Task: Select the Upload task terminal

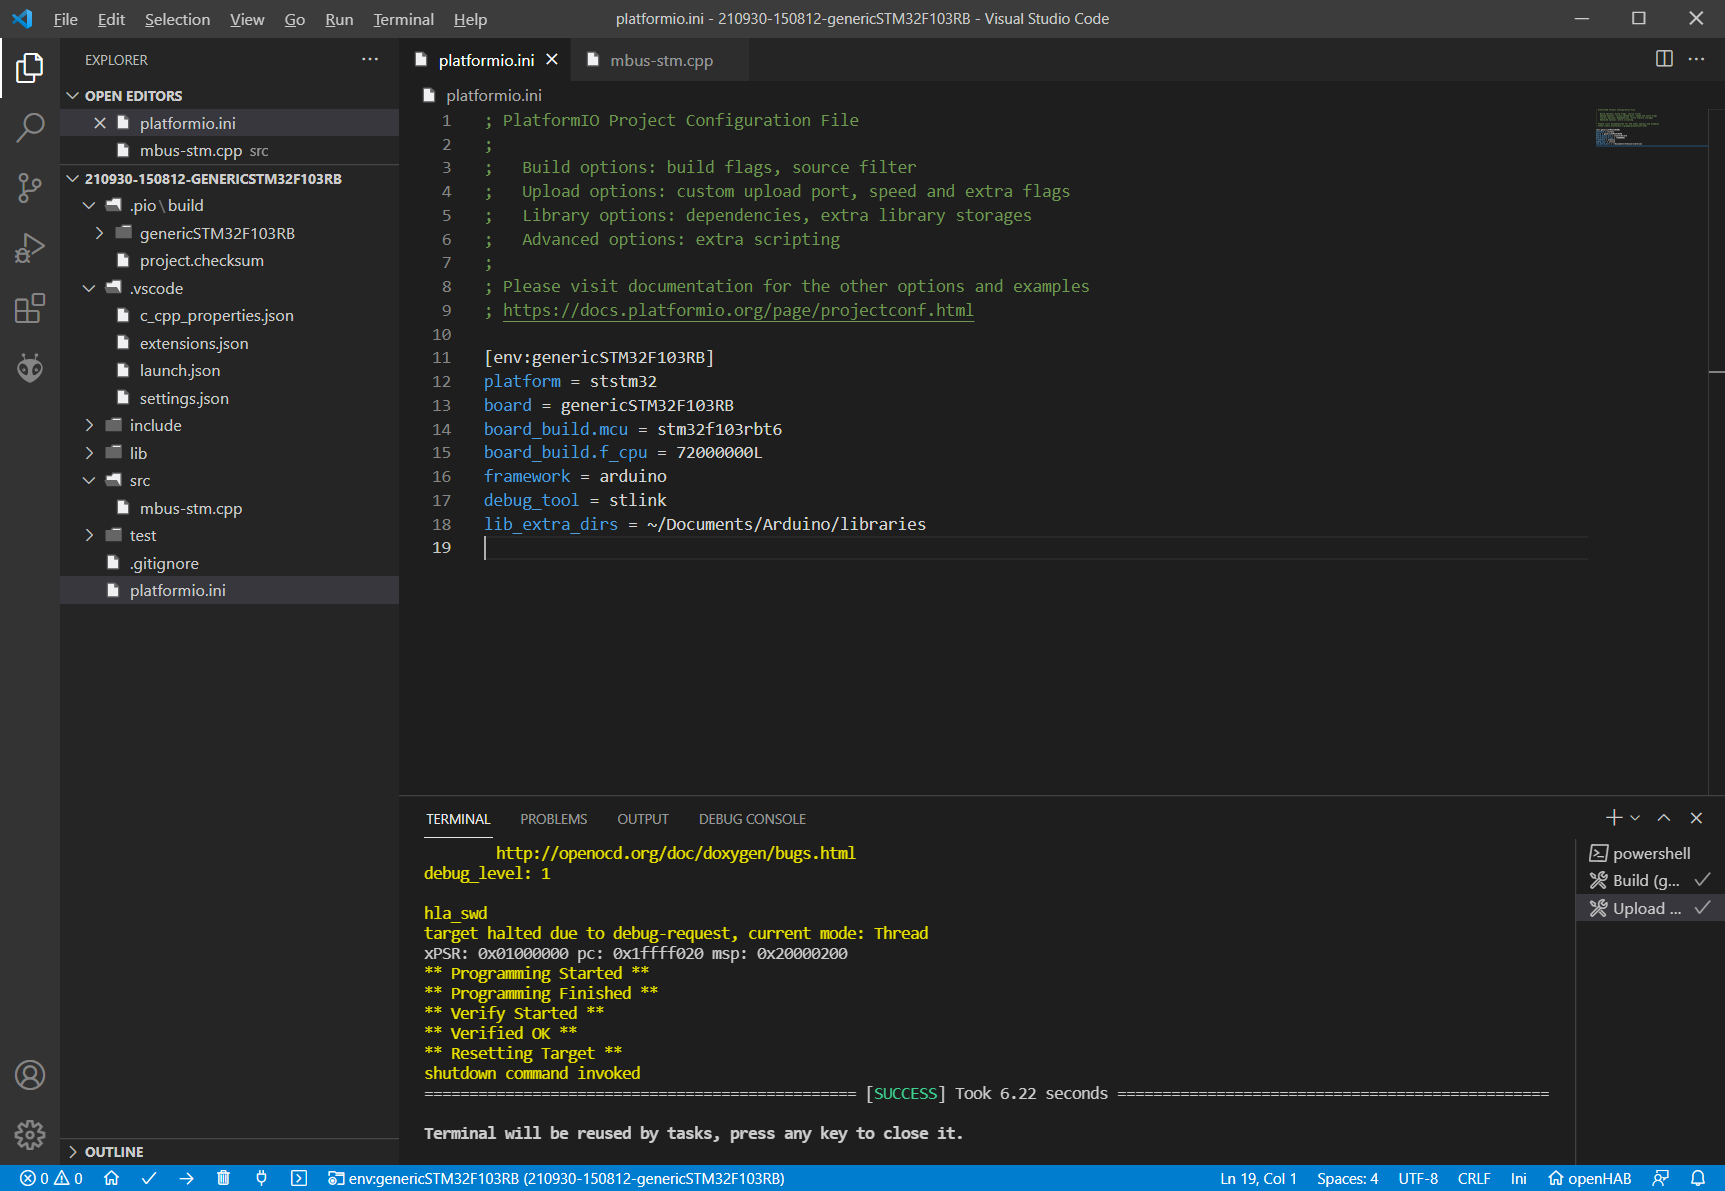Action: (x=1650, y=908)
